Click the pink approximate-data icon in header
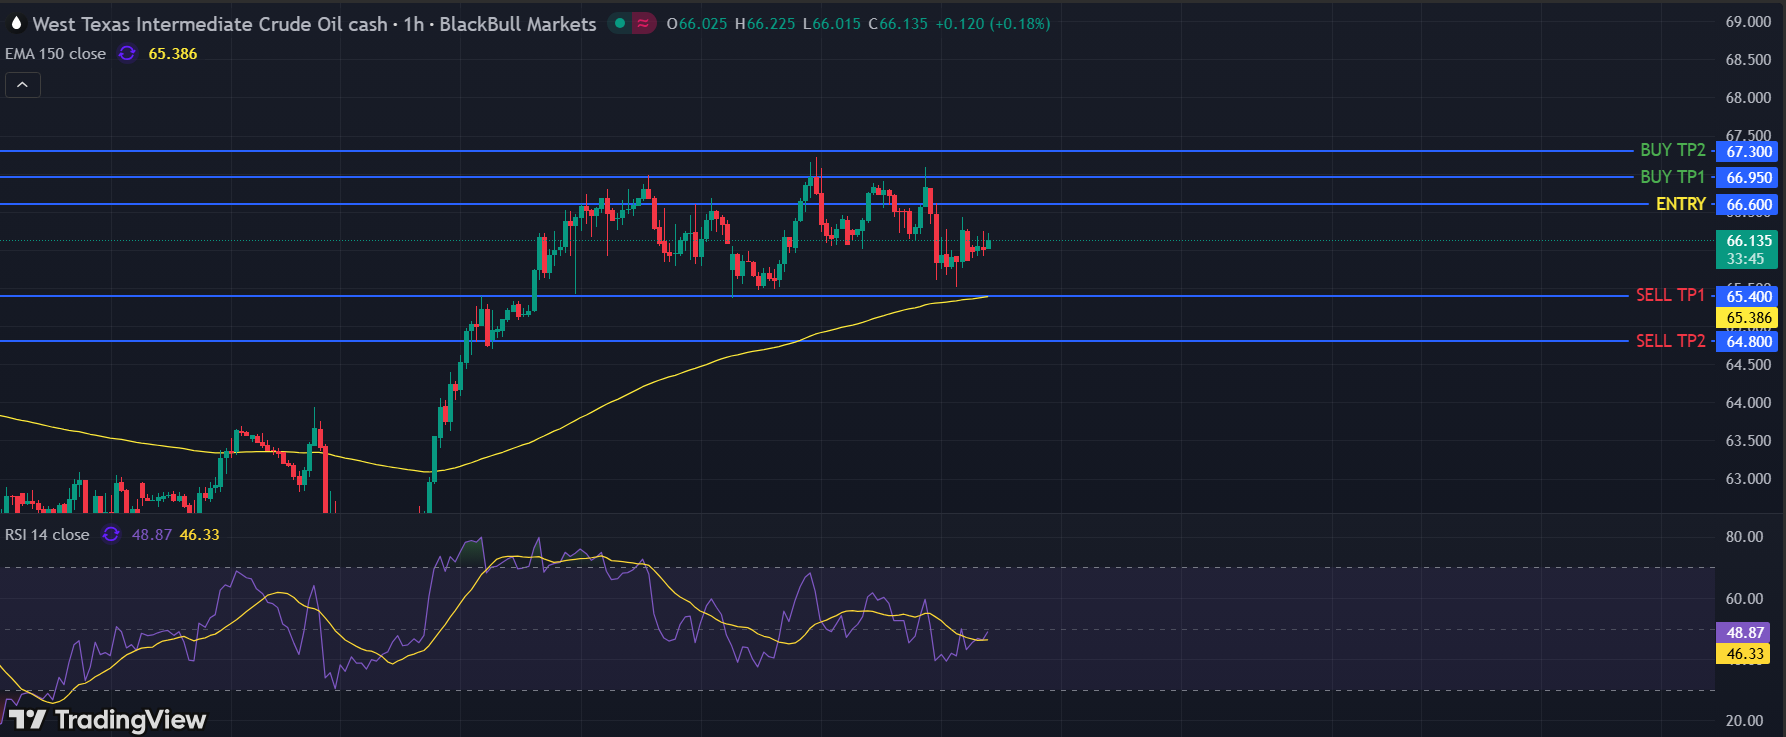1786x737 pixels. click(x=643, y=23)
